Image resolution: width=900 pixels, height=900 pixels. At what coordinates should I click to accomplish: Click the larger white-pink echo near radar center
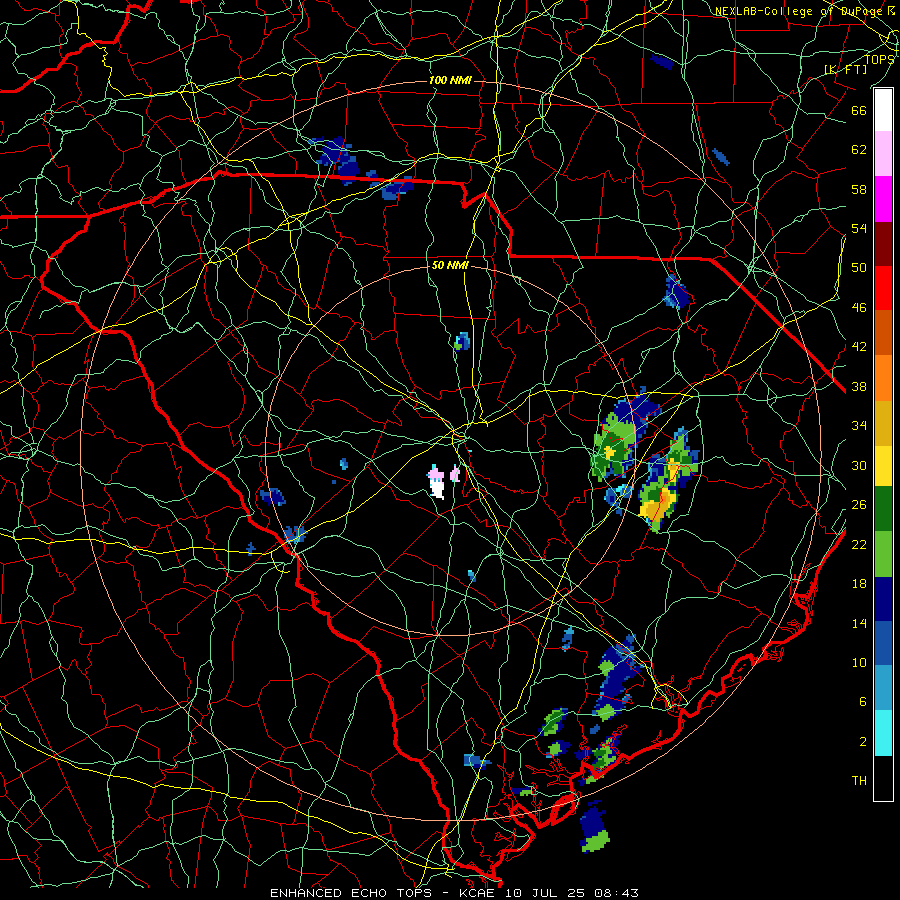point(437,481)
